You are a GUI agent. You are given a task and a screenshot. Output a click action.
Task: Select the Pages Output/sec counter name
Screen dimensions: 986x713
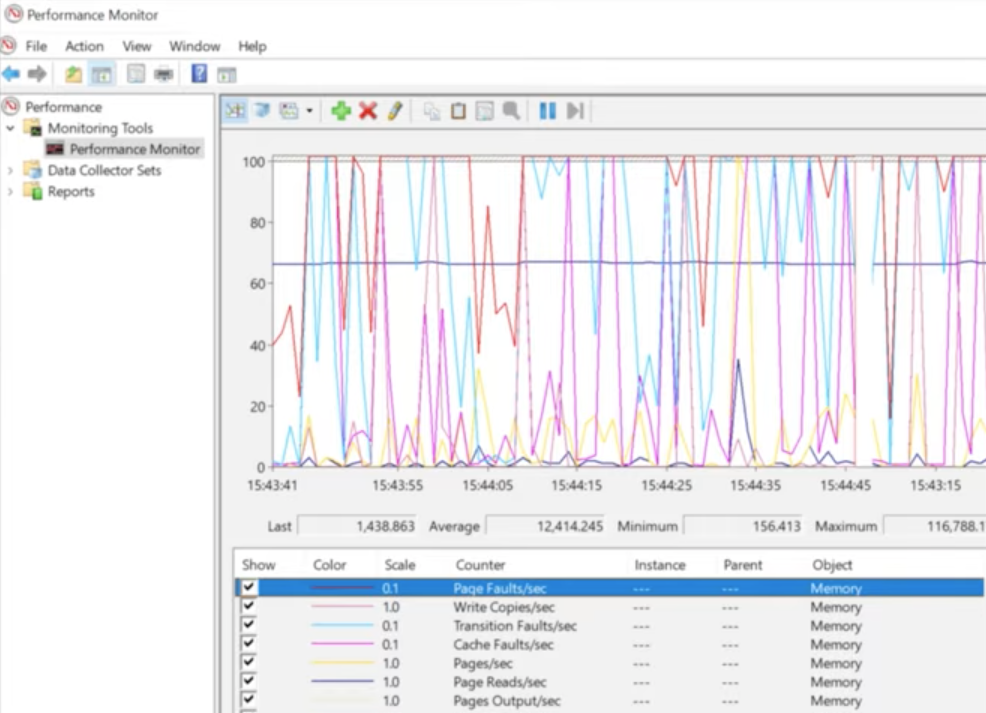[506, 700]
